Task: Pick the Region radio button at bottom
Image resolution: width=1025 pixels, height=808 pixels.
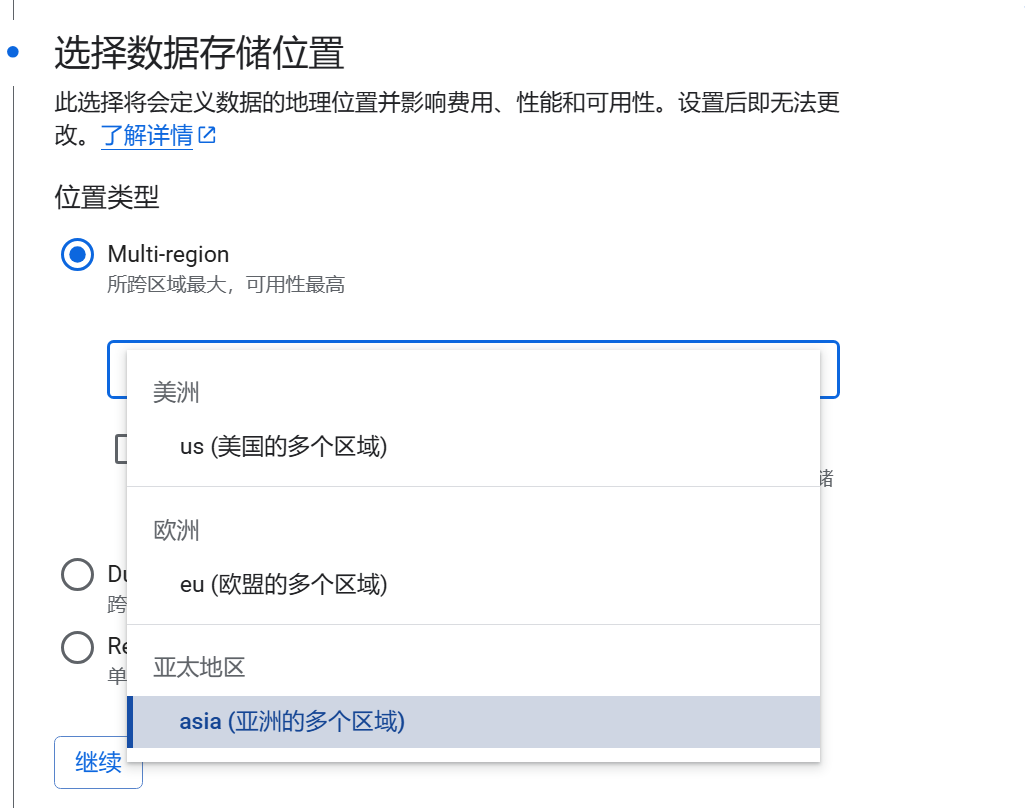Action: coord(77,647)
